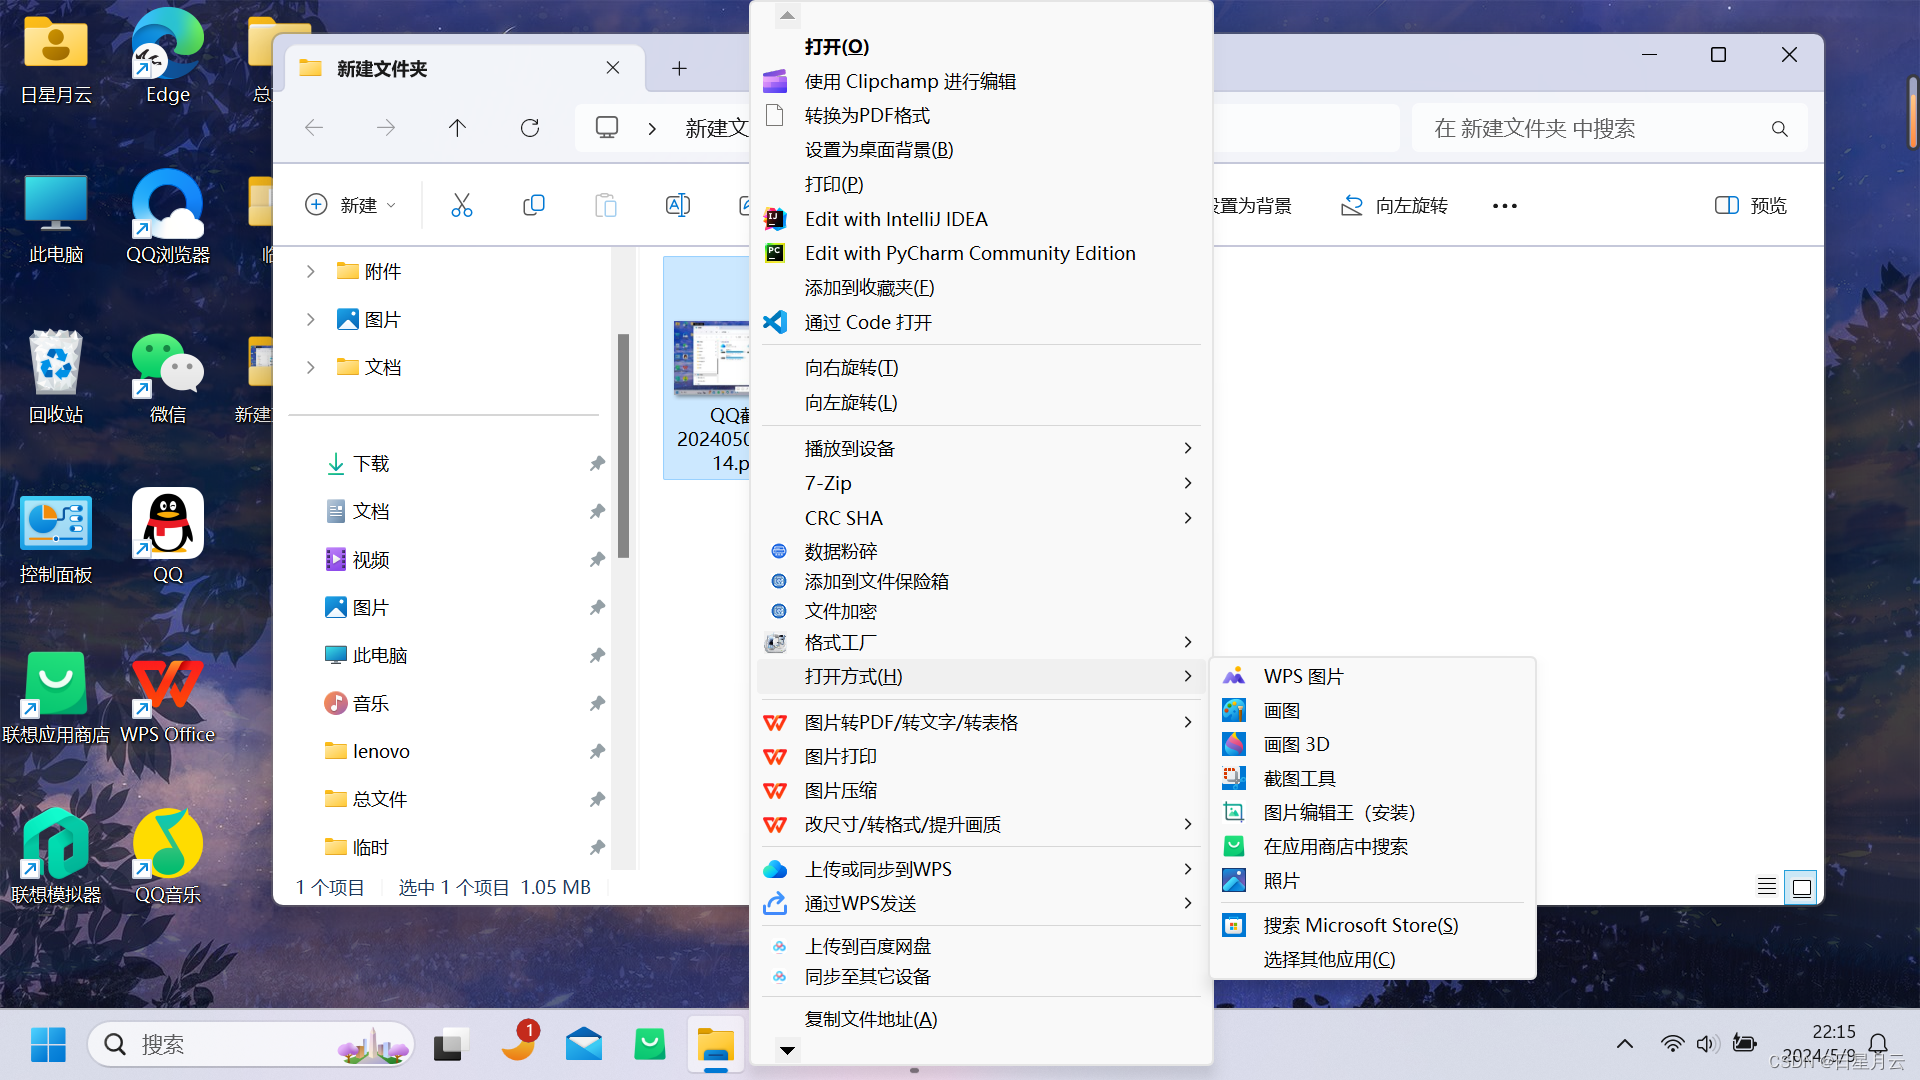Click 复制文件地址(A) entry

coord(981,1019)
